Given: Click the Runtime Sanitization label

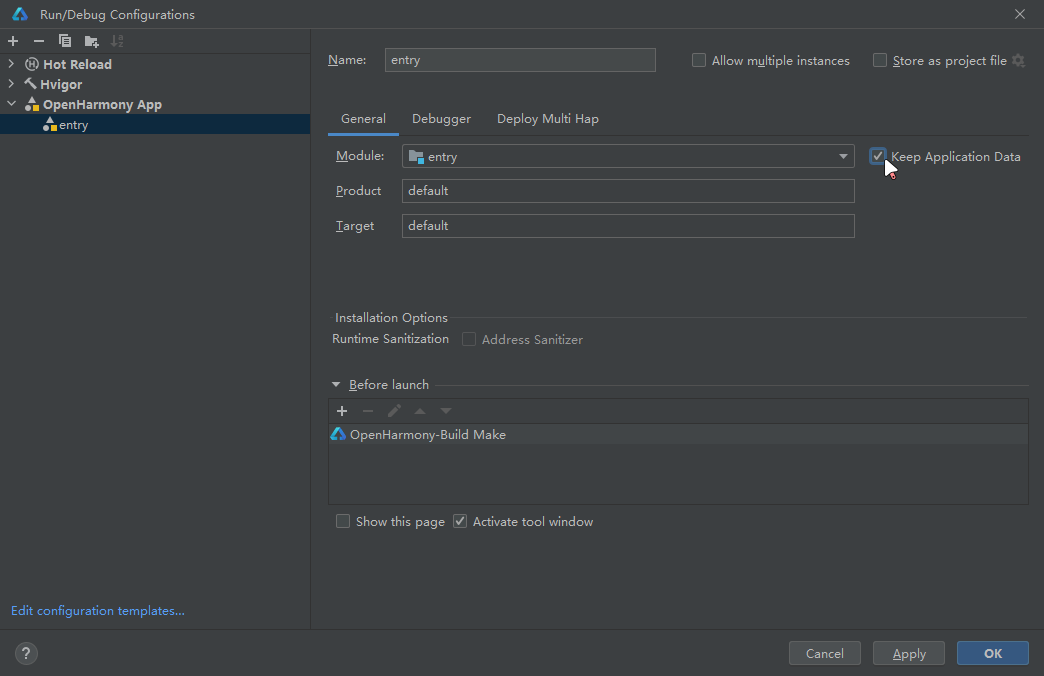Looking at the screenshot, I should [x=391, y=339].
